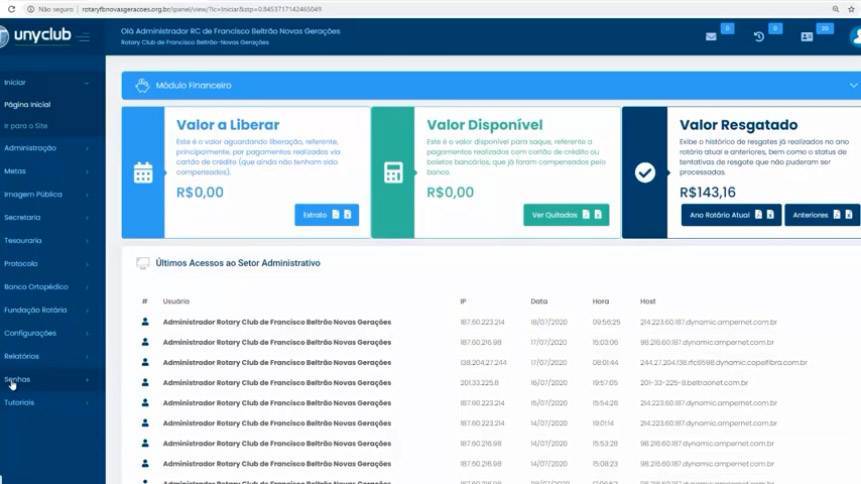The width and height of the screenshot is (861, 484).
Task: Click the checkmark icon on Valor Resgatado
Action: tap(645, 173)
